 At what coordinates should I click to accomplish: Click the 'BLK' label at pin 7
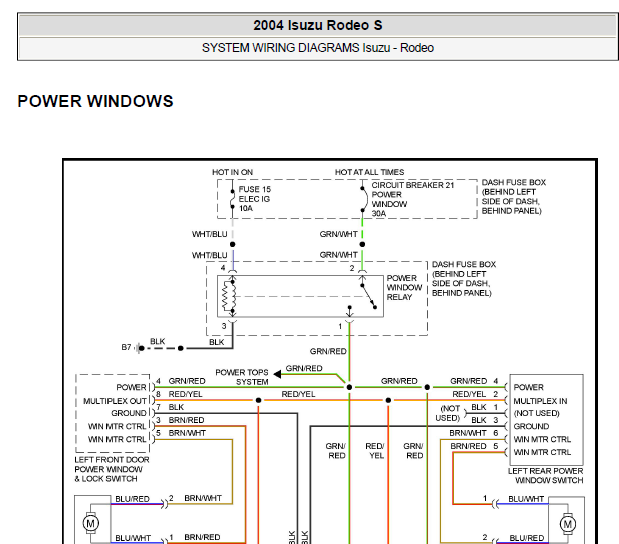coord(176,407)
